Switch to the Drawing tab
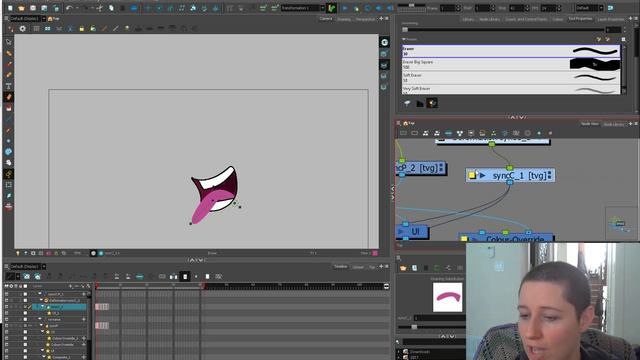Image resolution: width=640 pixels, height=360 pixels. tap(344, 19)
